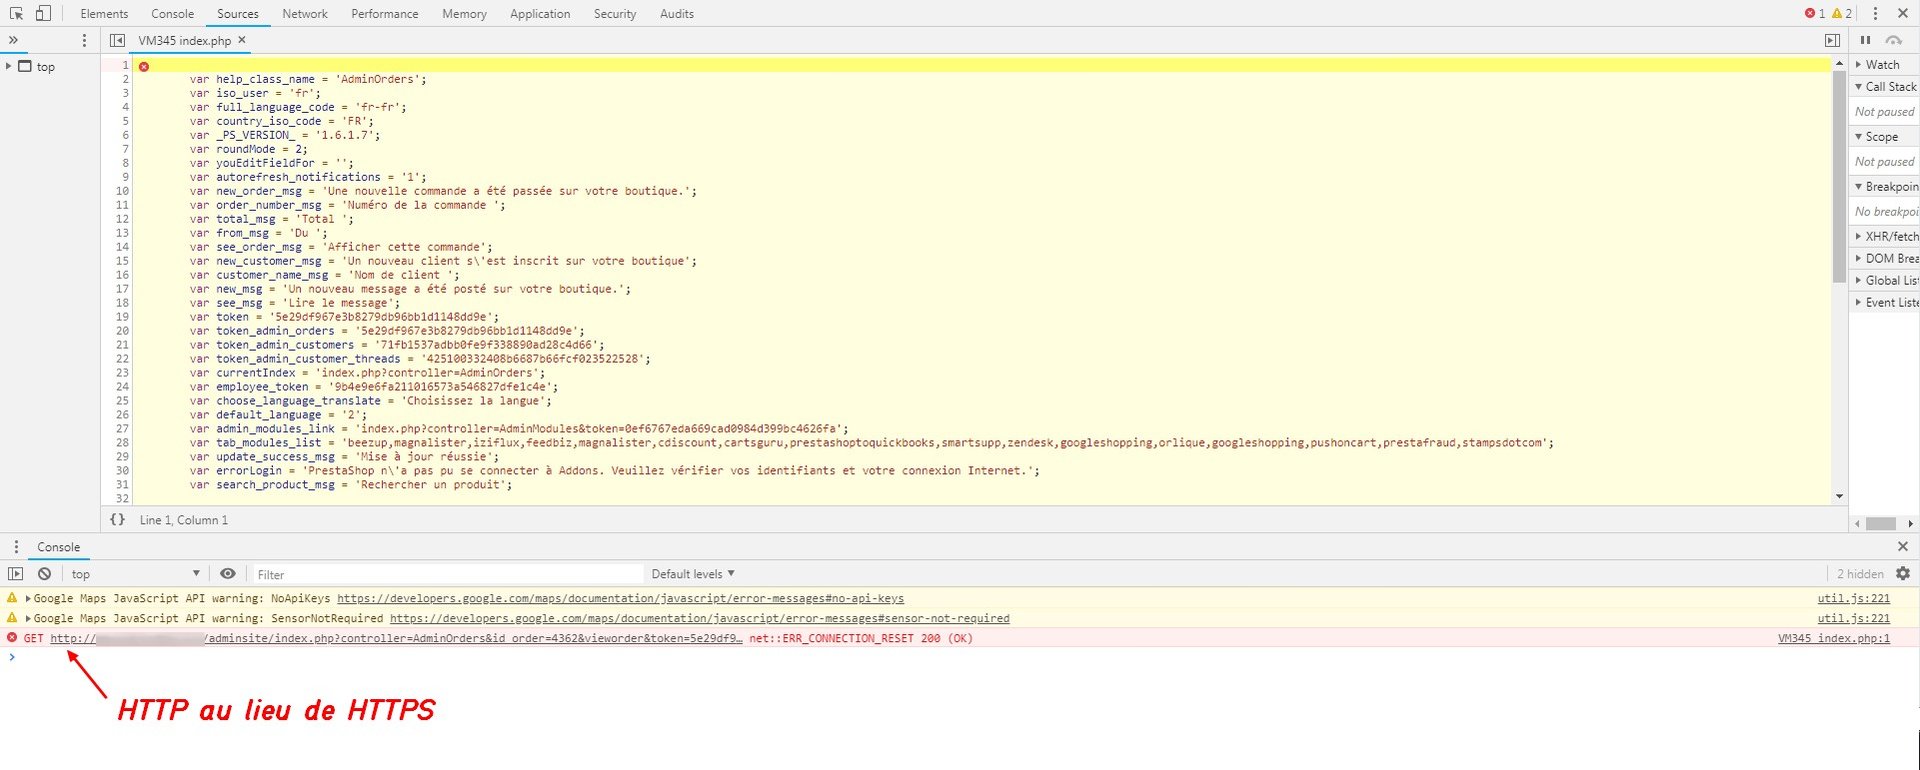
Task: Click the red error icon on GET message
Action: click(12, 637)
